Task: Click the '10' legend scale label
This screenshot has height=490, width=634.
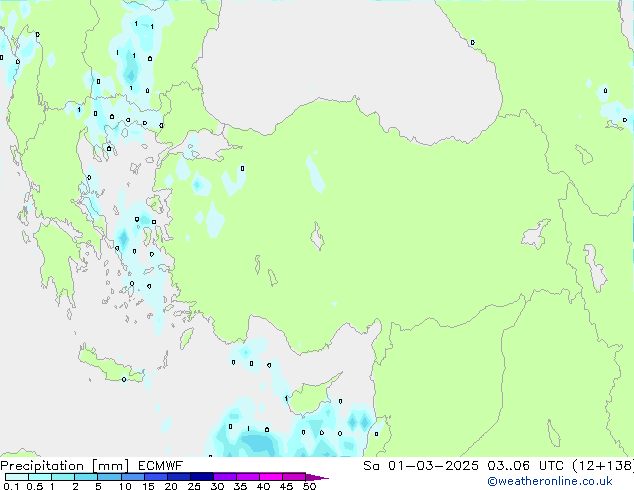Action: [x=125, y=486]
